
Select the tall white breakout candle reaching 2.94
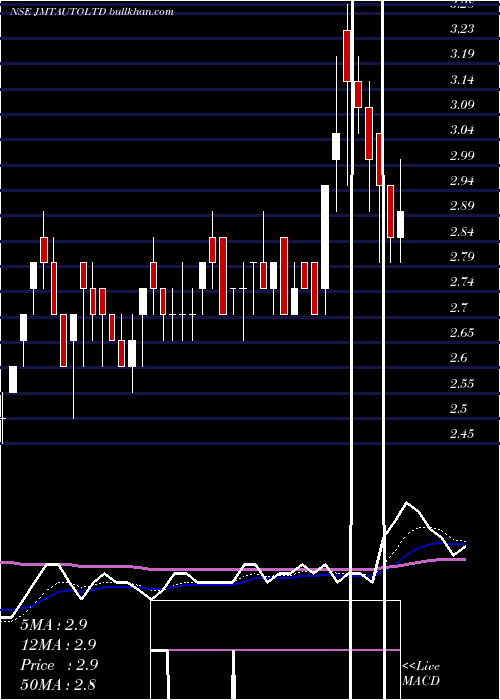325,237
